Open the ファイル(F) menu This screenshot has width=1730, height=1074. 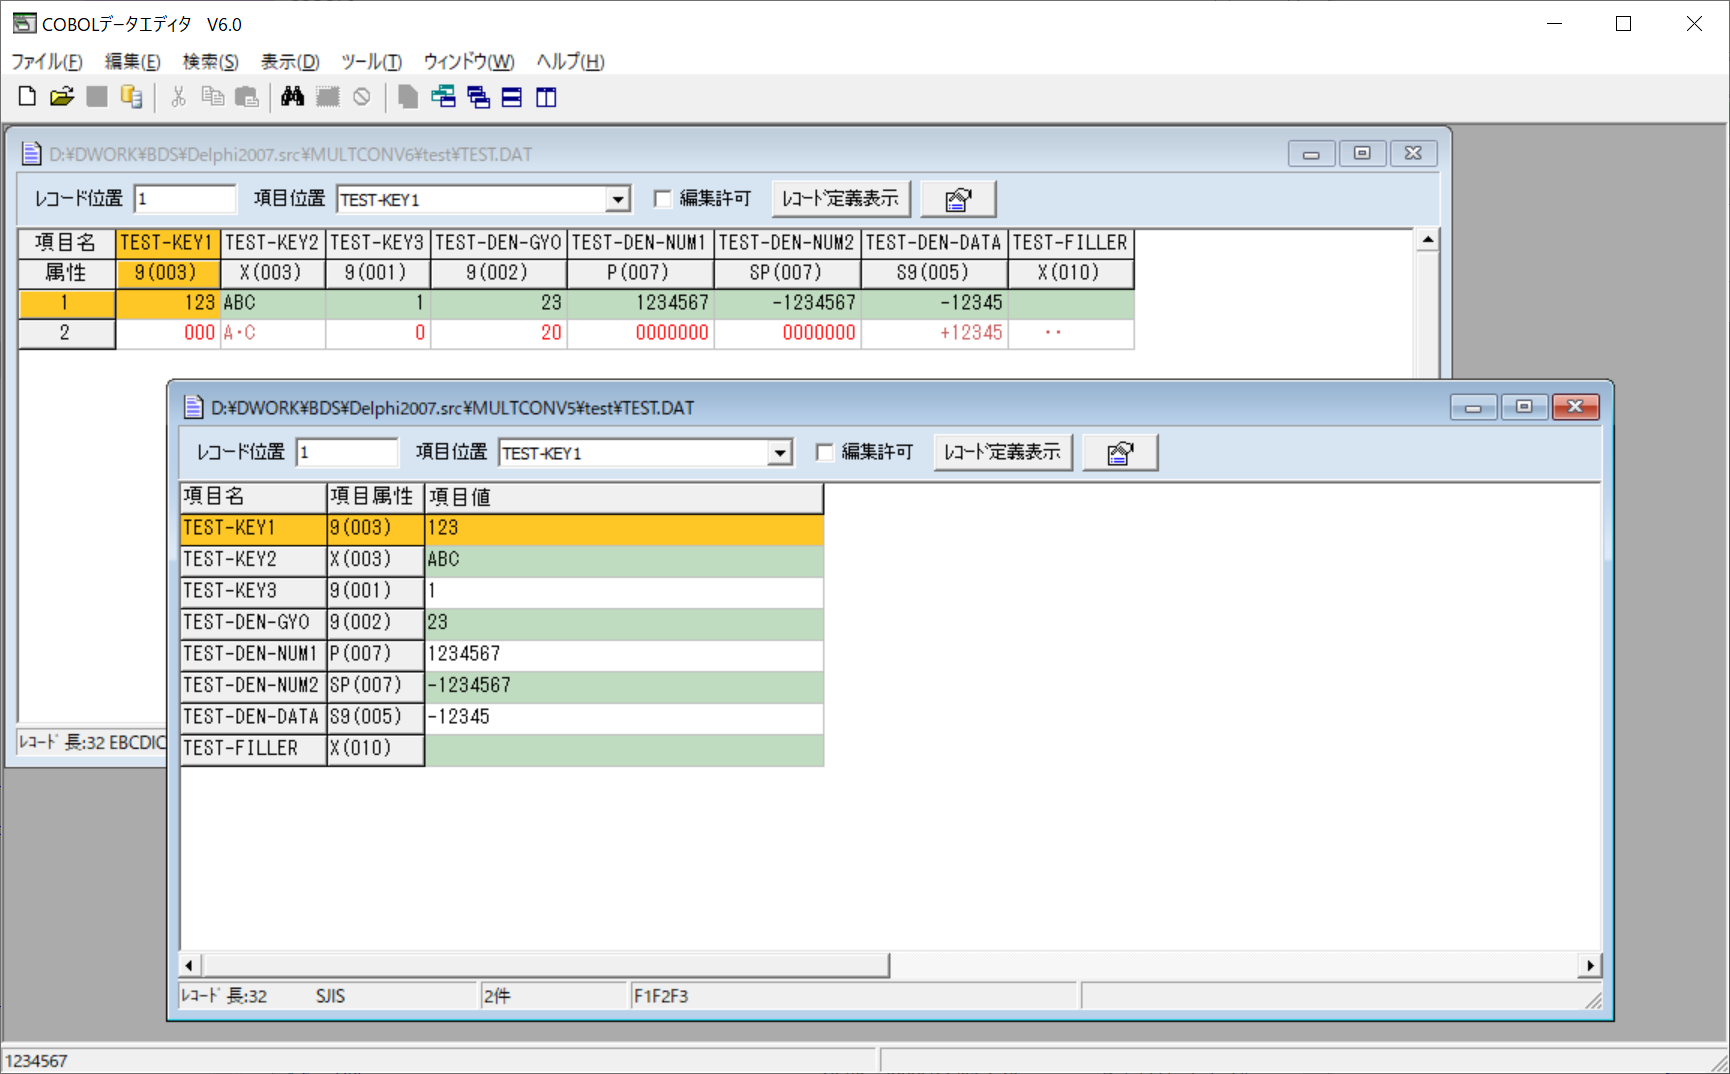click(46, 62)
